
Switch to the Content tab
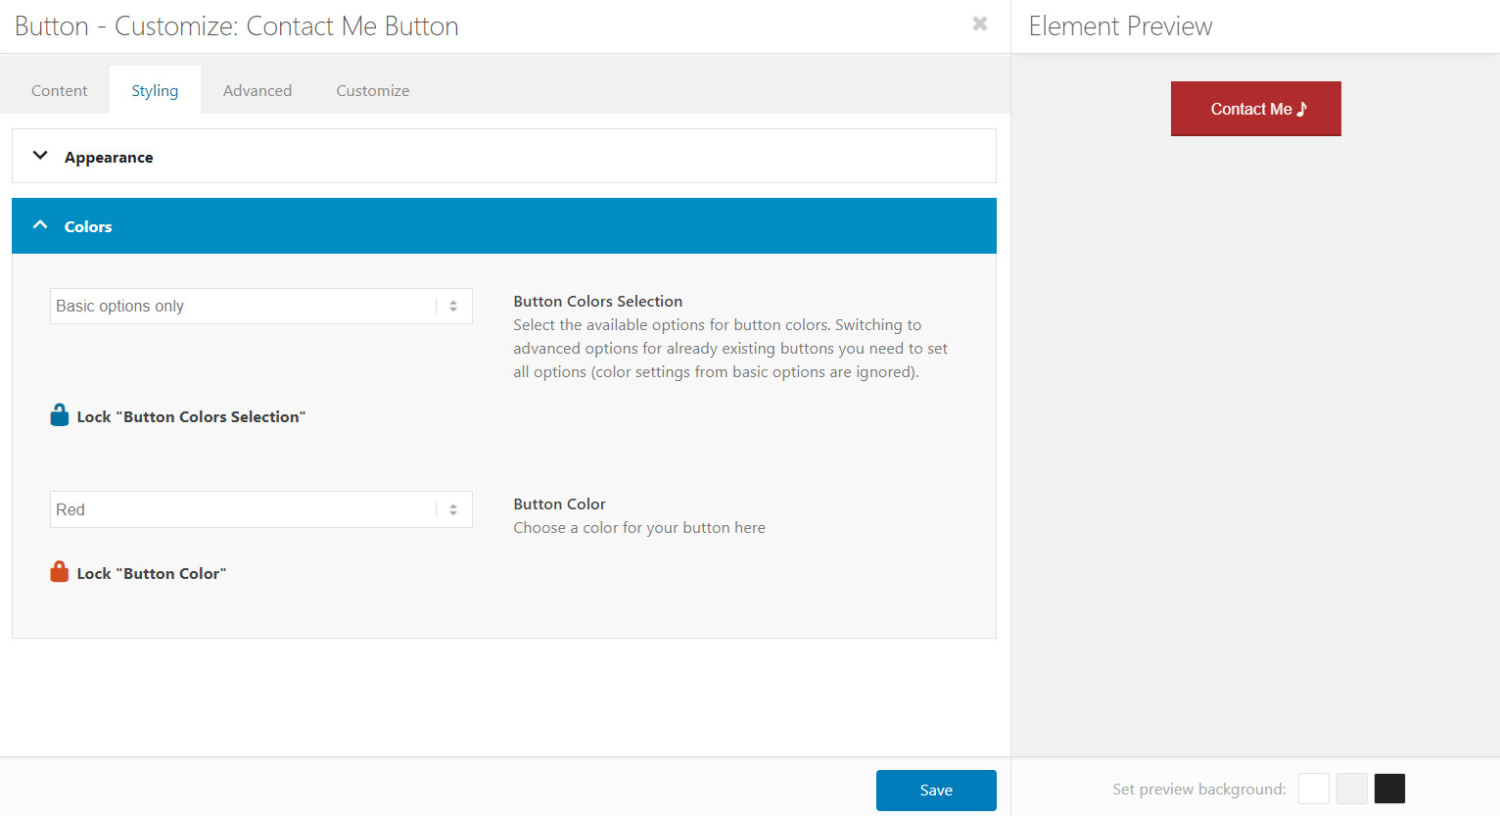59,90
